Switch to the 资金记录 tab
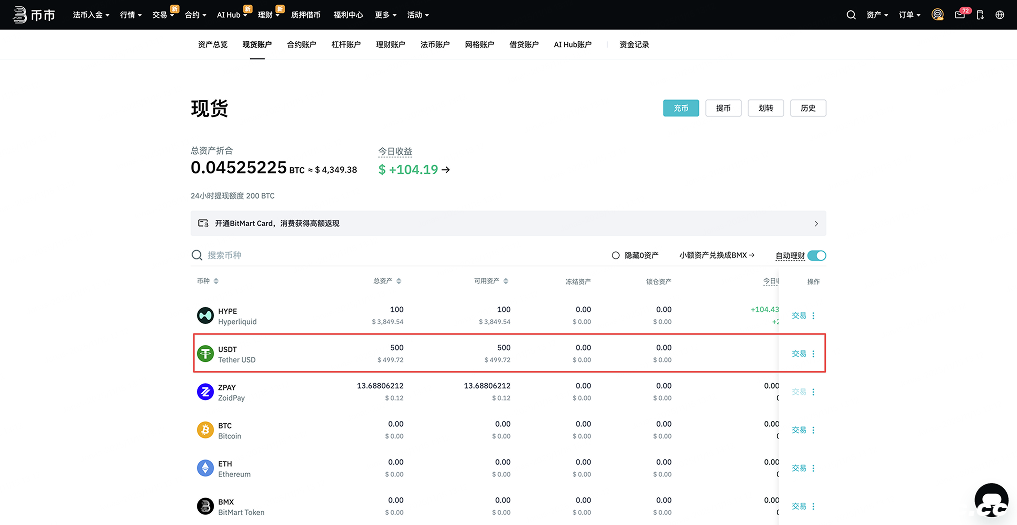This screenshot has width=1017, height=525. (x=634, y=45)
